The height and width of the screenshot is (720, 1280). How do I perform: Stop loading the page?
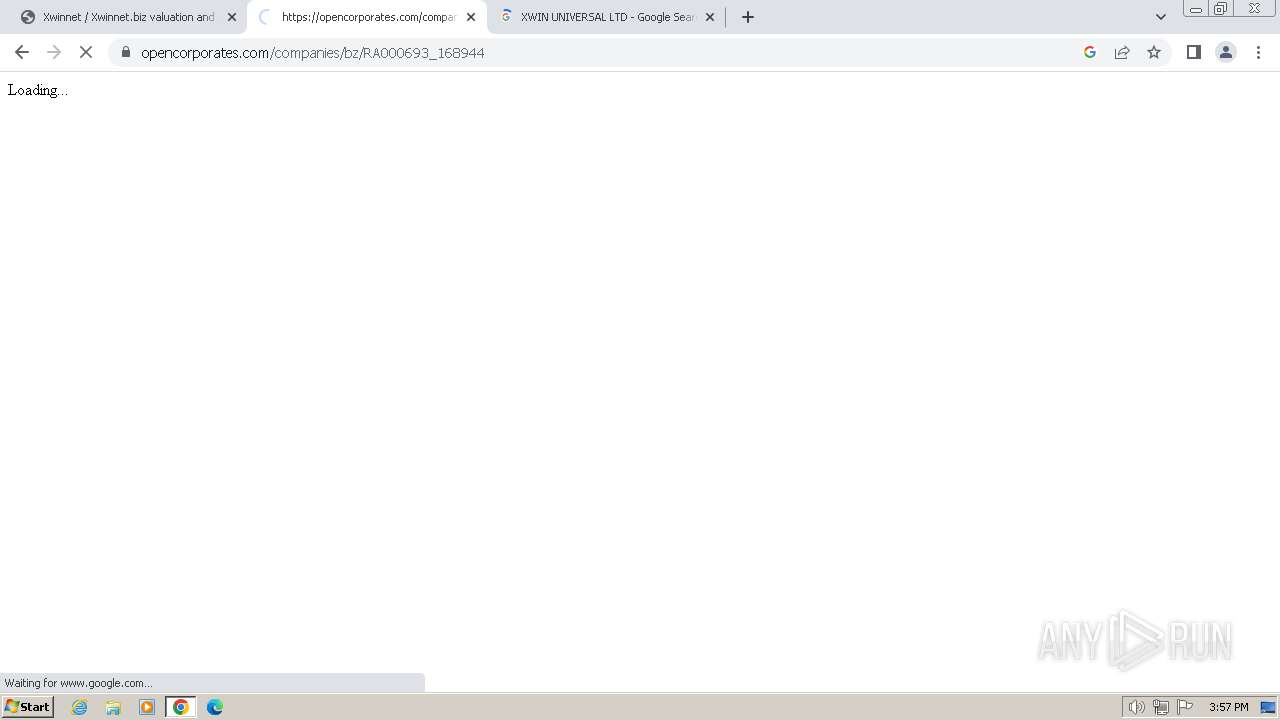pyautogui.click(x=86, y=52)
